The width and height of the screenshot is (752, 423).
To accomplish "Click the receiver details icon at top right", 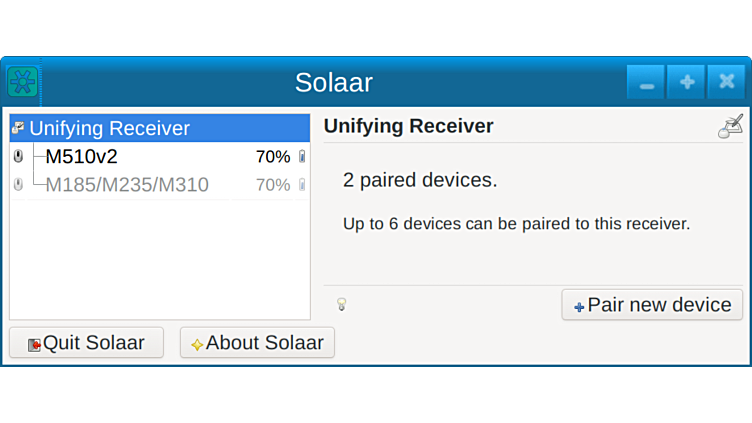I will coord(731,126).
